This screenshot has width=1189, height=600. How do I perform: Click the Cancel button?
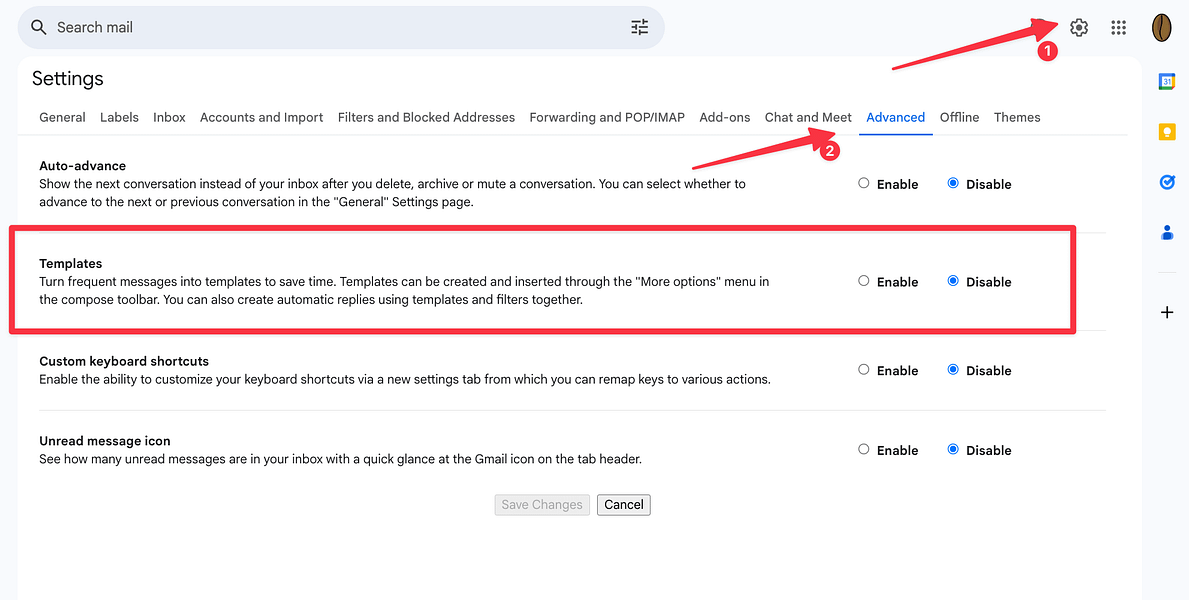623,505
